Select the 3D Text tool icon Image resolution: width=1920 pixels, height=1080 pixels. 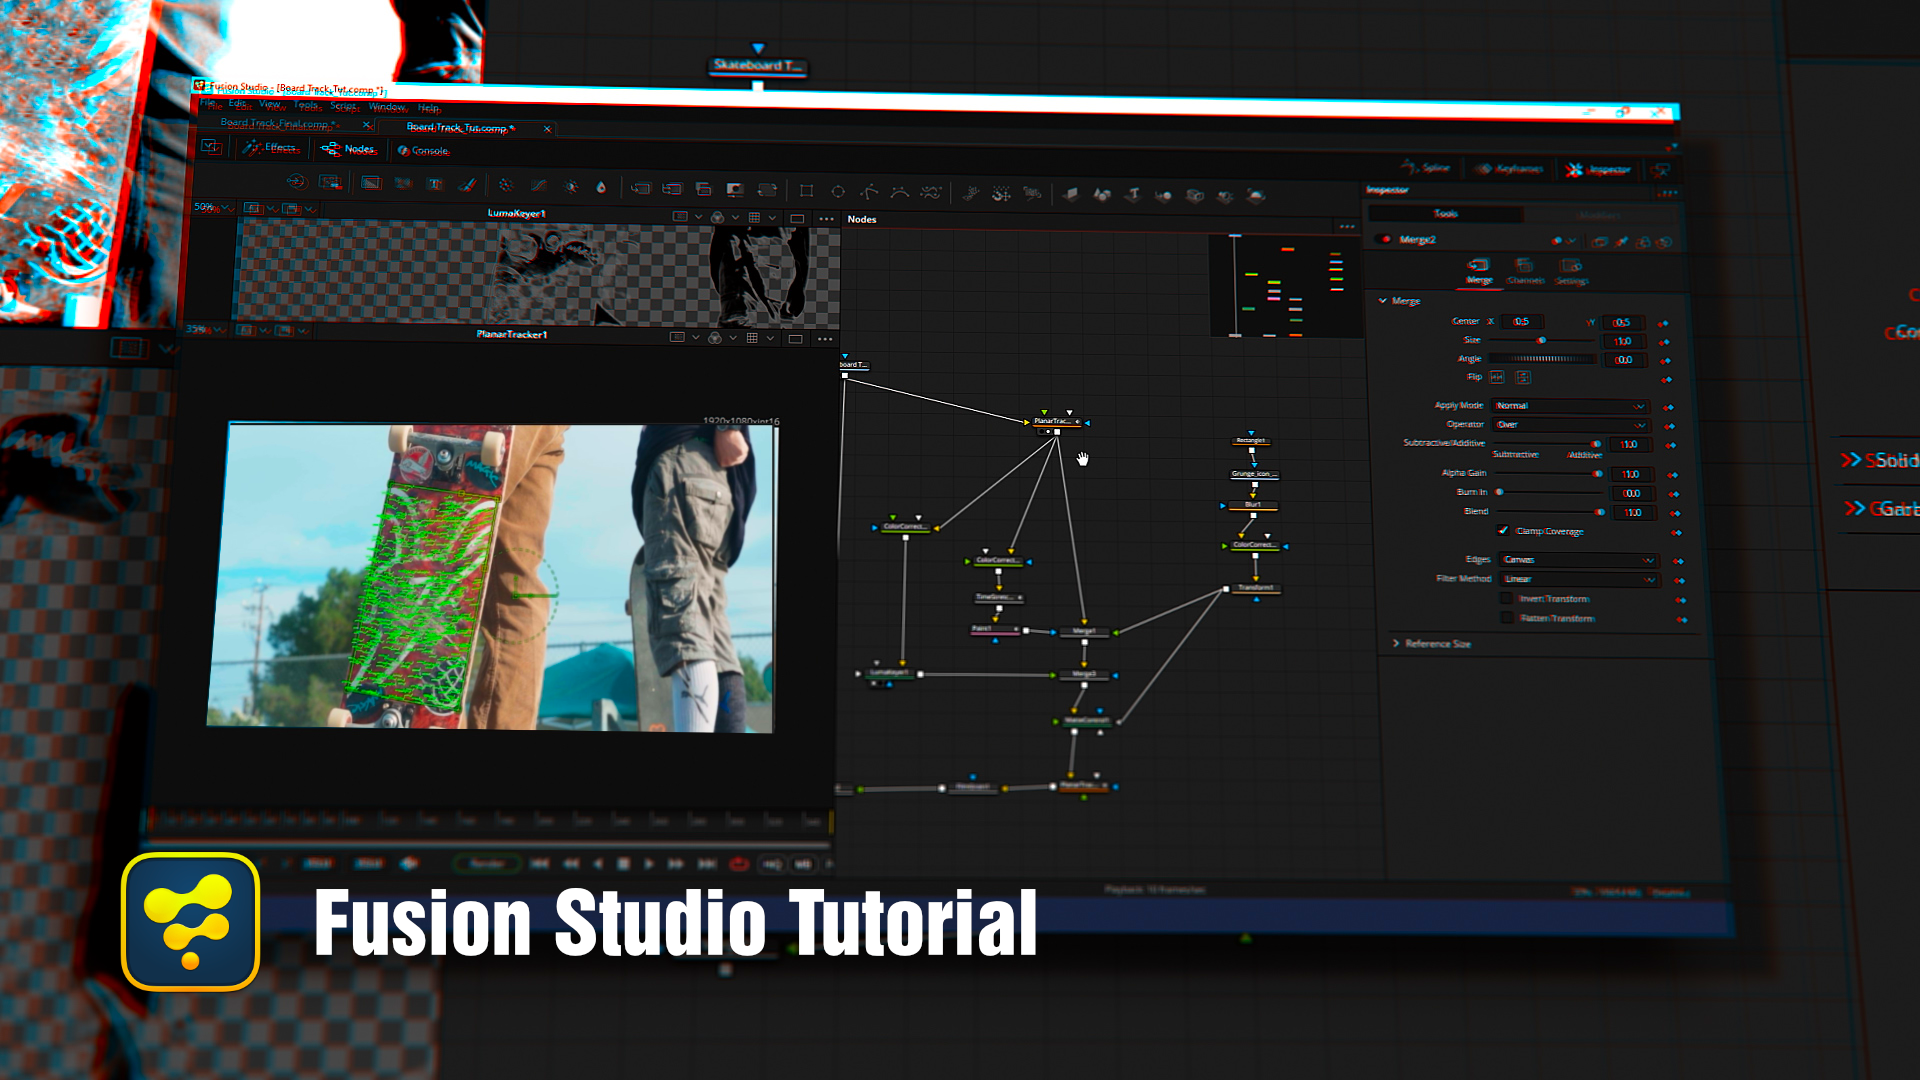[1133, 195]
